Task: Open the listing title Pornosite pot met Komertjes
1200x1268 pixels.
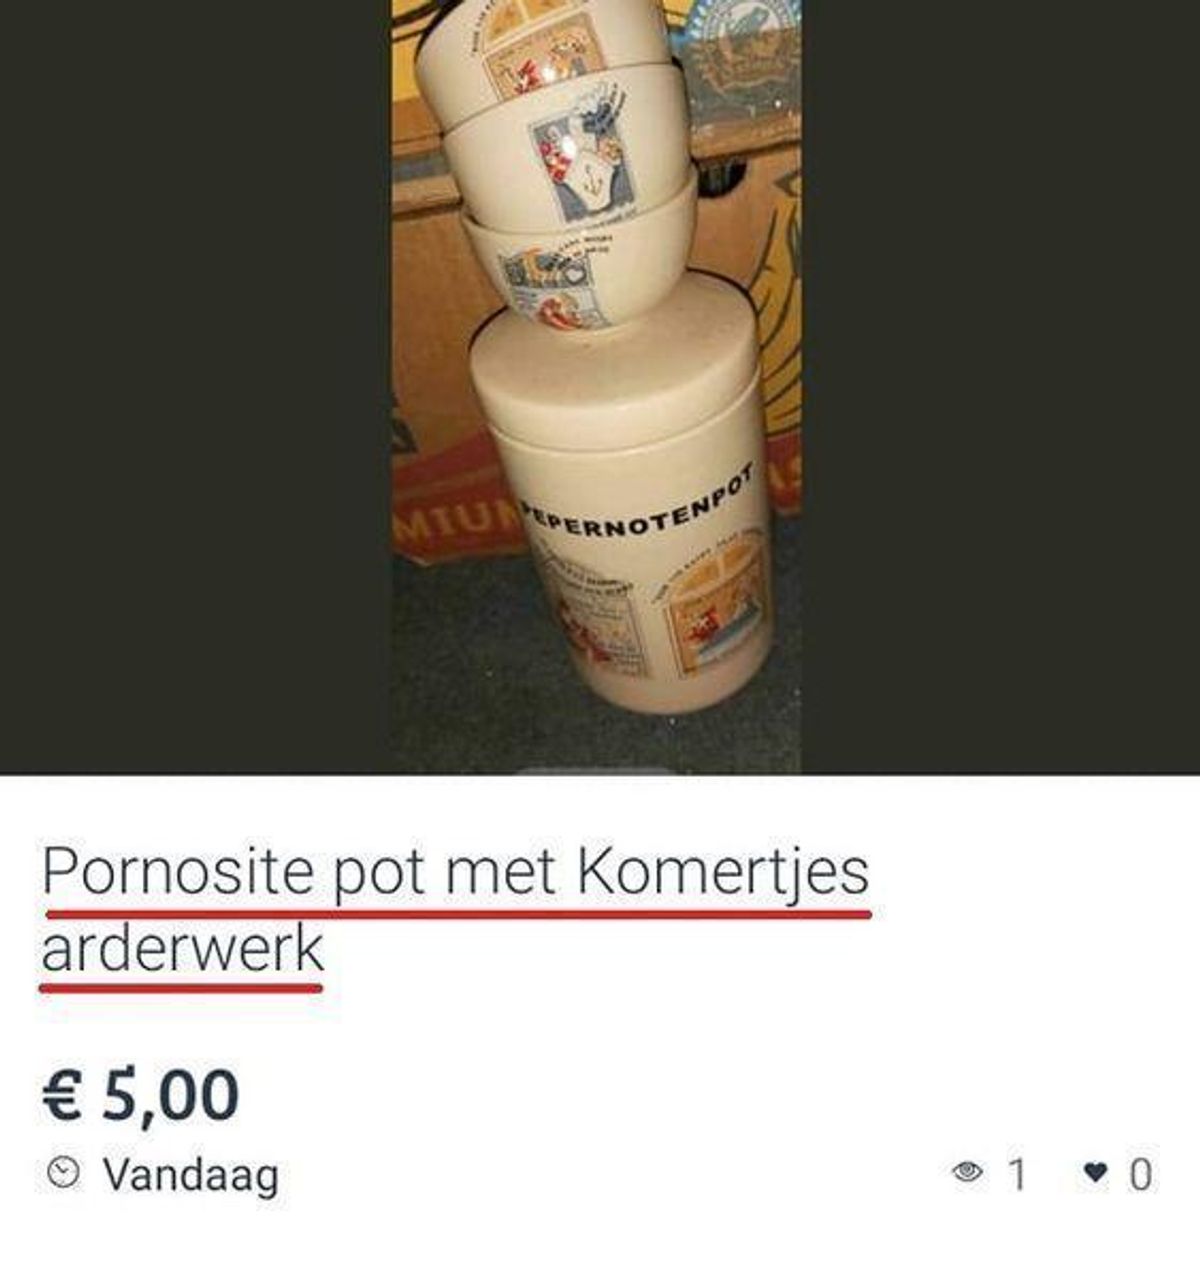Action: tap(456, 873)
